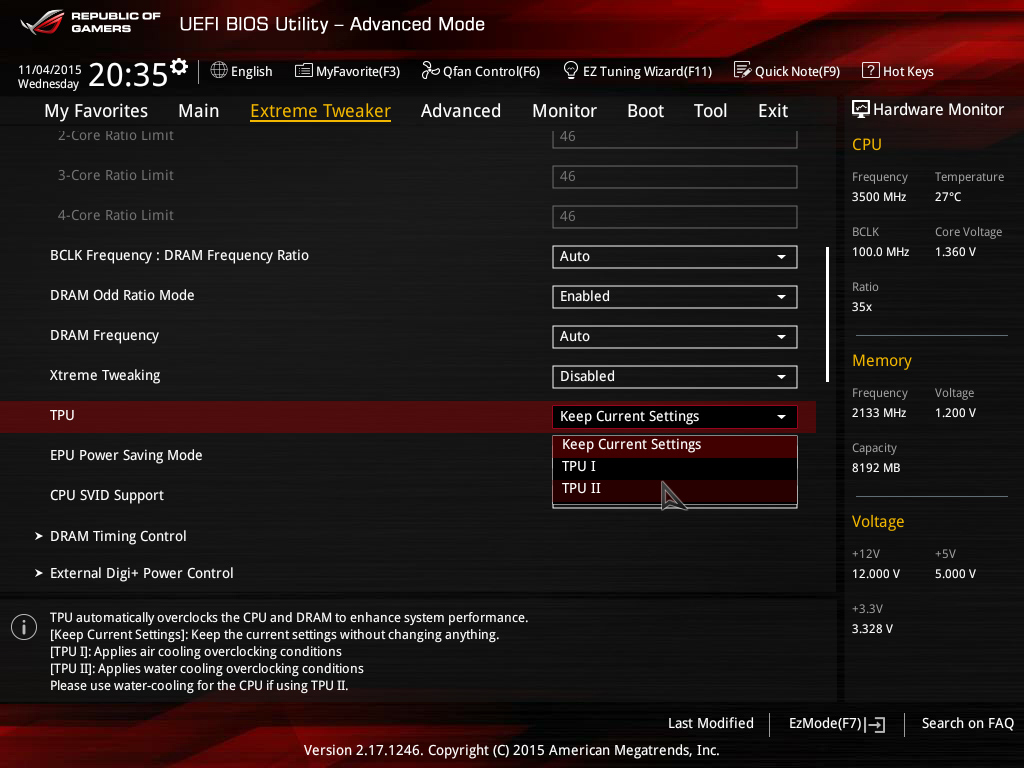Open the Monitor tab
Image resolution: width=1024 pixels, height=768 pixels.
564,111
